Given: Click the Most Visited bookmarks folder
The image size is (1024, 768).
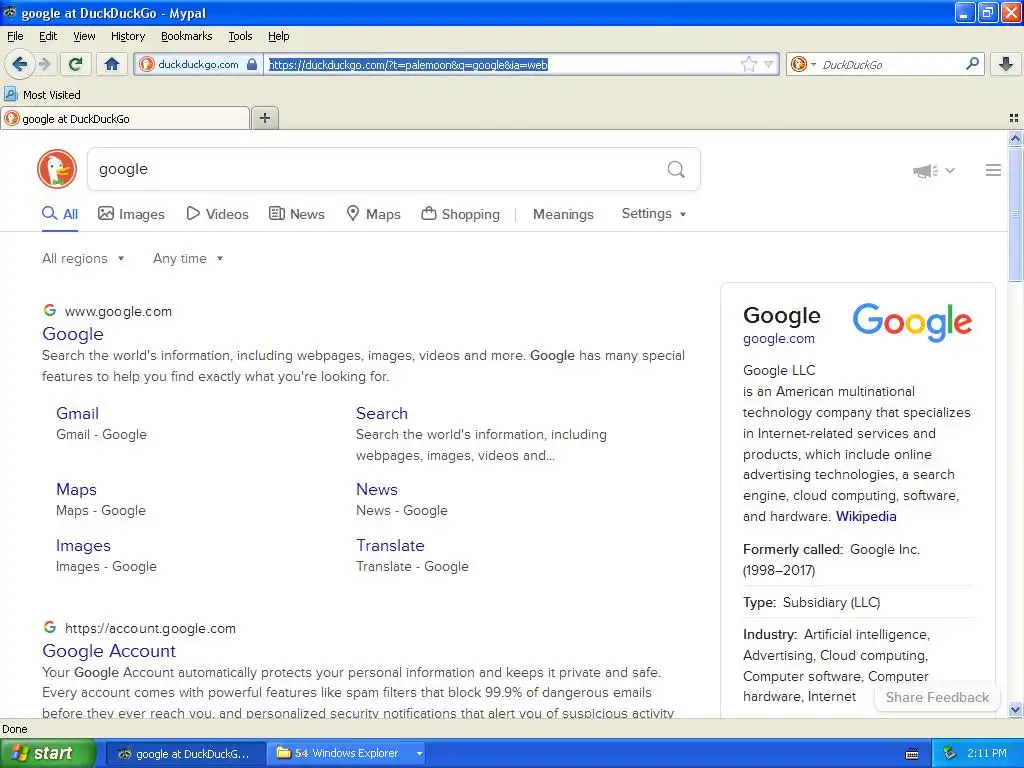Looking at the screenshot, I should 42,95.
